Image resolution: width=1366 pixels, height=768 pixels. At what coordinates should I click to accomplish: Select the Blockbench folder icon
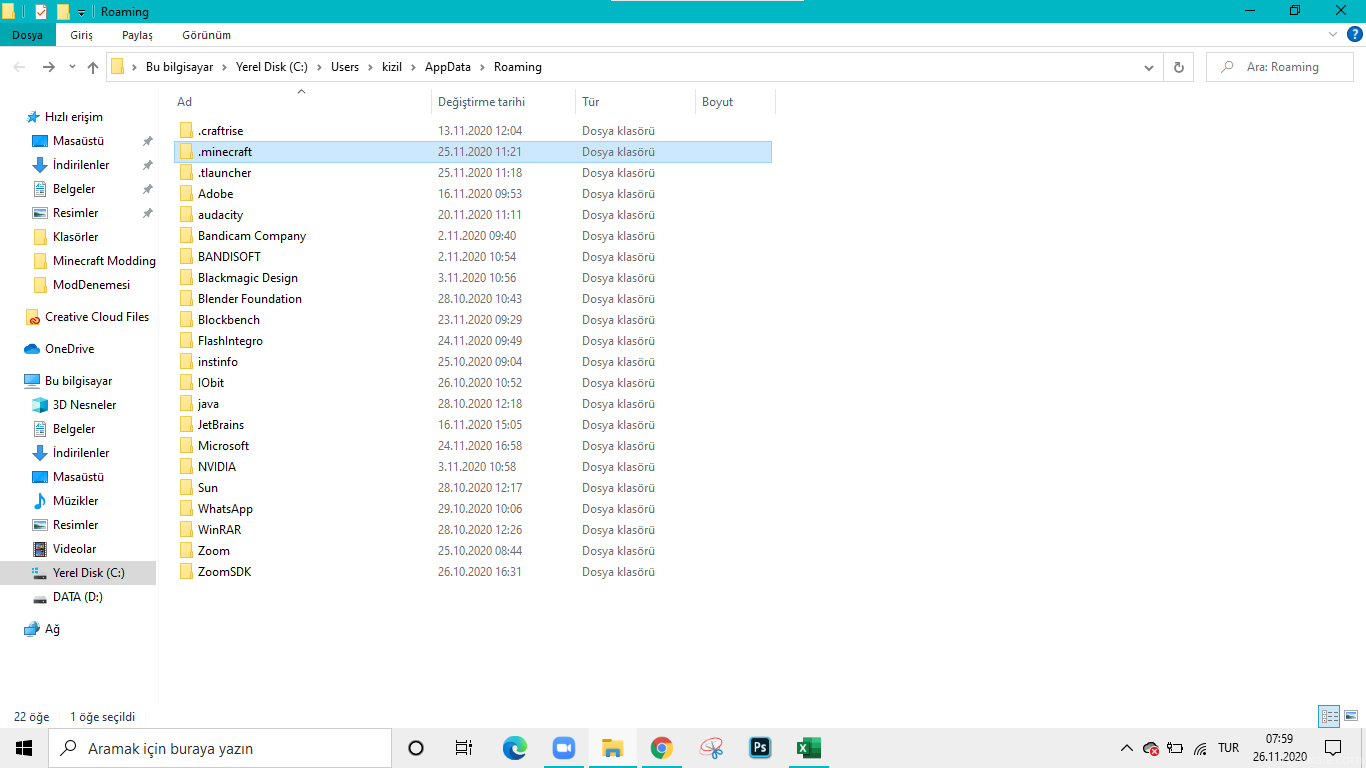click(186, 320)
